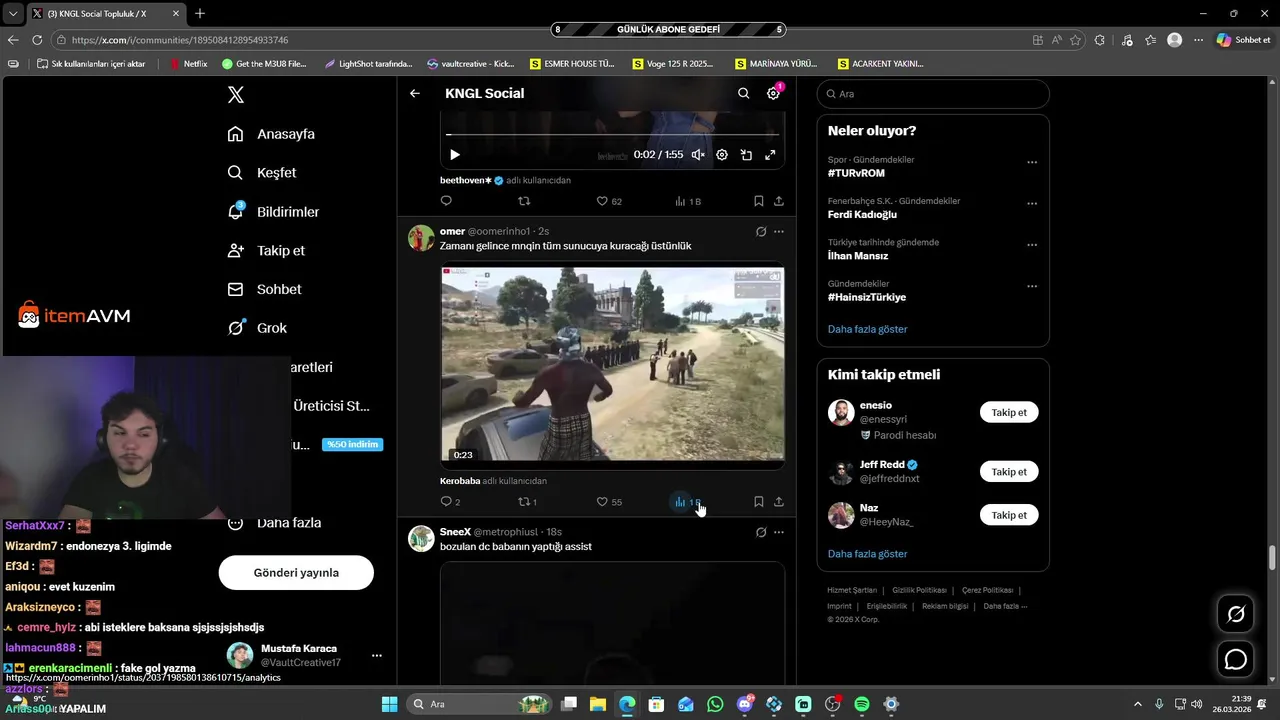Click the Ara search field on X
The height and width of the screenshot is (720, 1280).
(x=933, y=94)
